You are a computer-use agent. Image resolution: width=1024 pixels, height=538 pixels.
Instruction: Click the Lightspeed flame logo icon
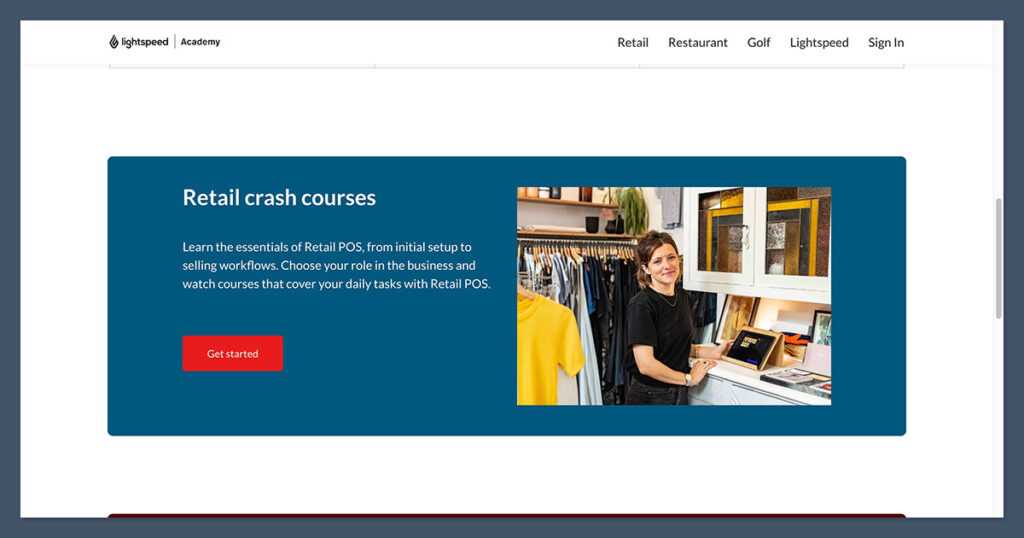coord(114,42)
